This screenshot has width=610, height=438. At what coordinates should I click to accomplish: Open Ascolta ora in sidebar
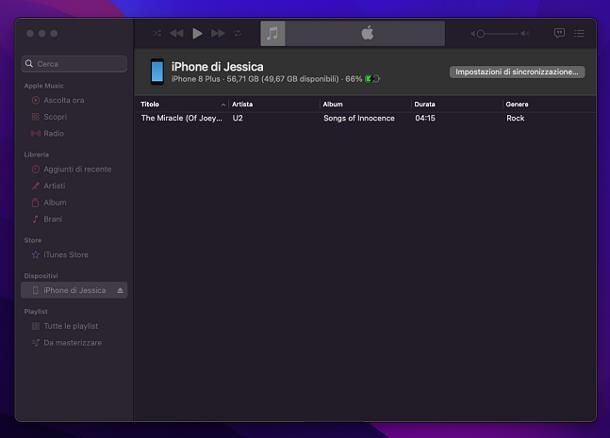tap(74, 100)
